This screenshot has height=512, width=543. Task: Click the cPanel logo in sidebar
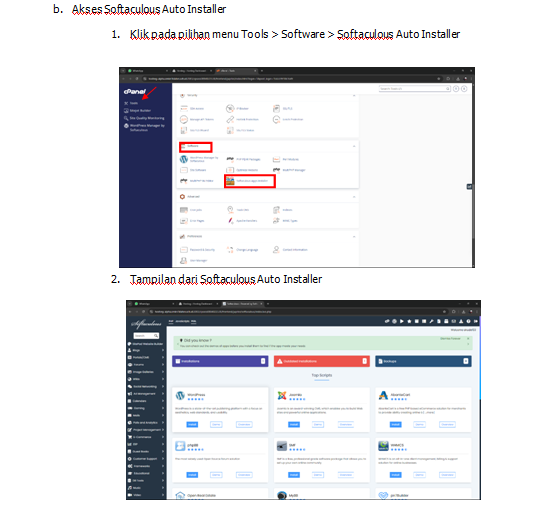(135, 91)
